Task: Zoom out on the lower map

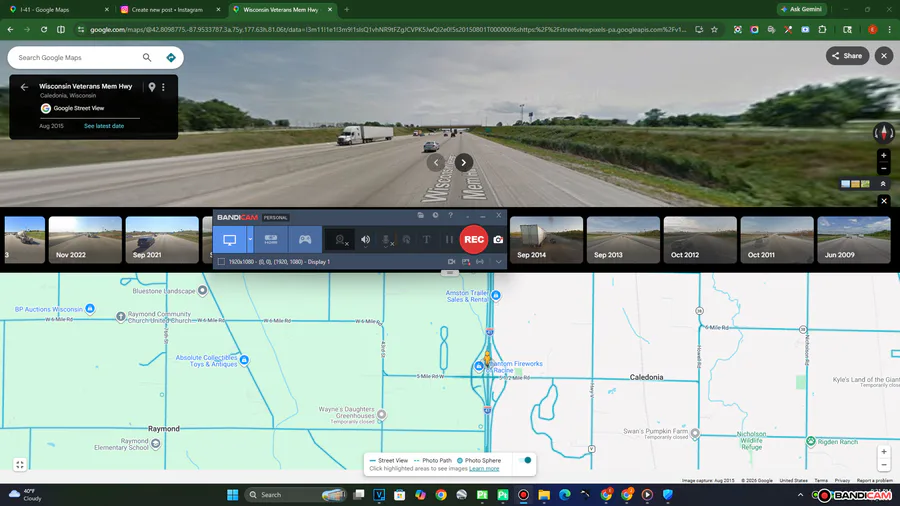Action: click(884, 465)
